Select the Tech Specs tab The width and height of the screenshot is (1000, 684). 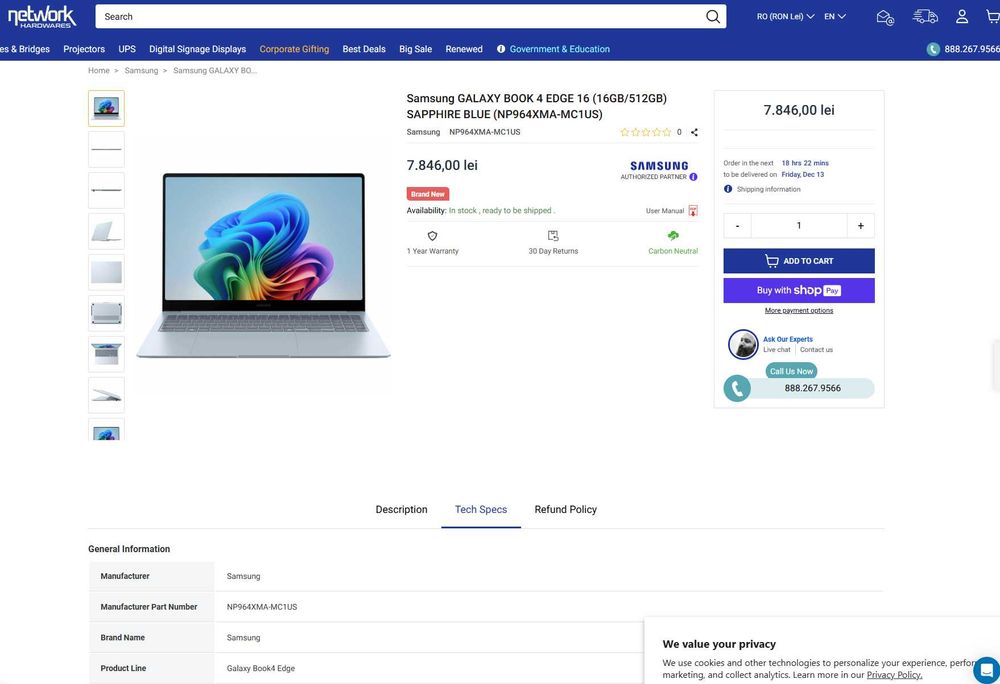click(x=481, y=509)
